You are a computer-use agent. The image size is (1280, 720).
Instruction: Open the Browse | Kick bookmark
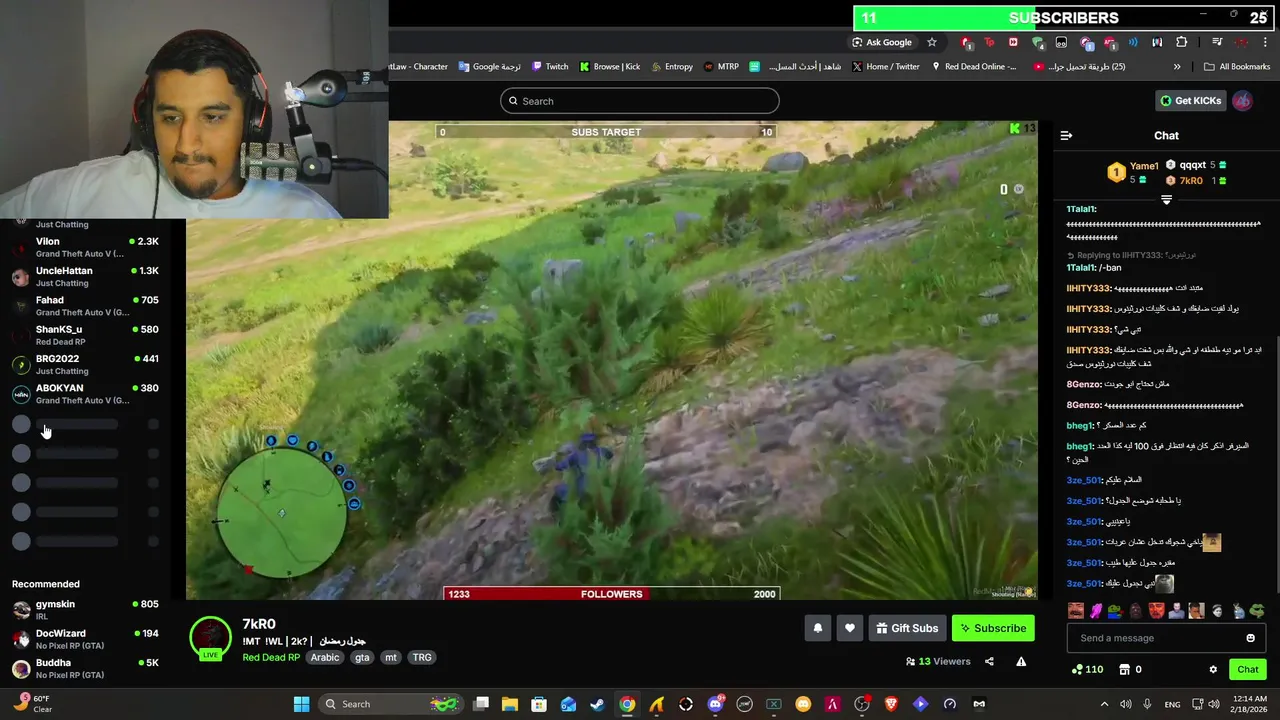(x=610, y=67)
